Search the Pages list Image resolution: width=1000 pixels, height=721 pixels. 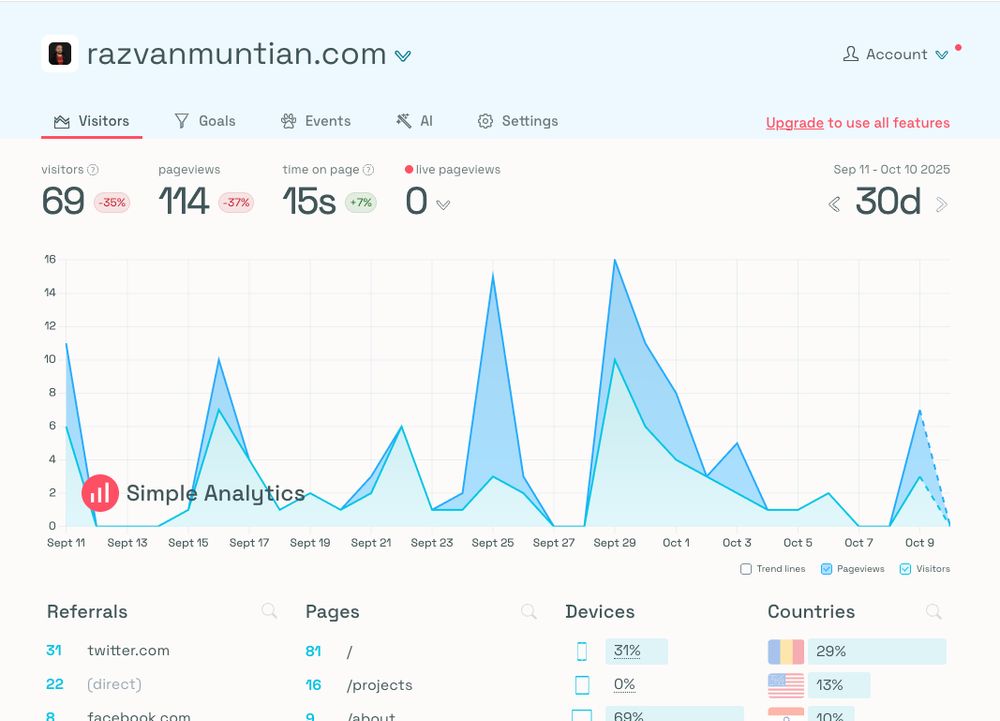pos(528,611)
